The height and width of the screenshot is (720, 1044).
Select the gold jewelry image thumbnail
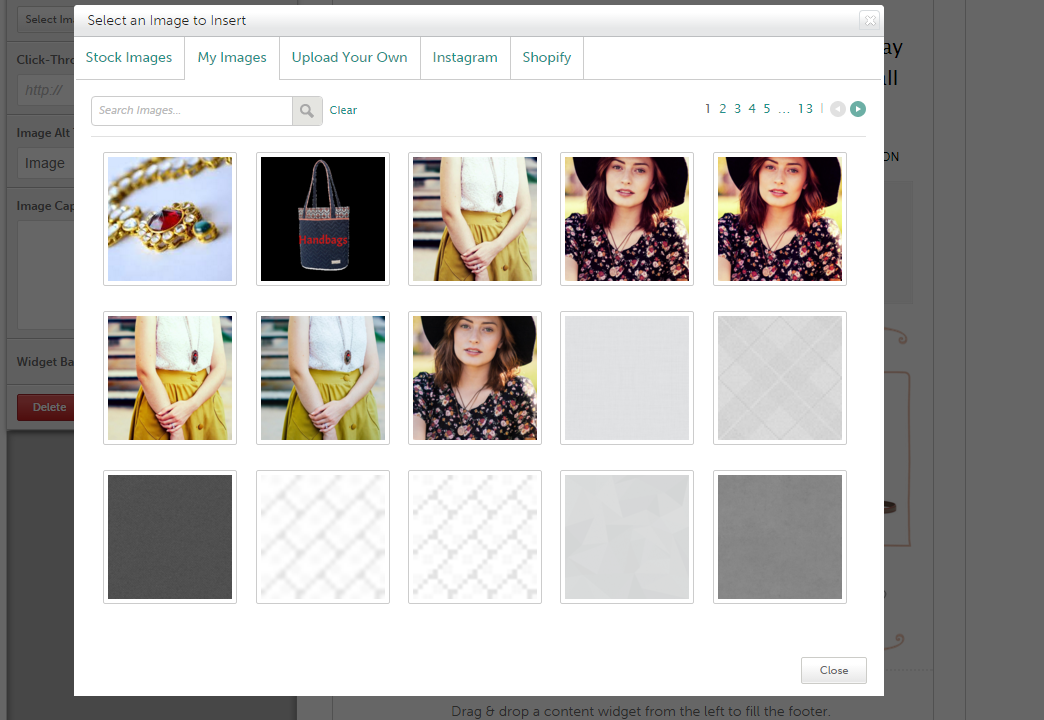[170, 219]
